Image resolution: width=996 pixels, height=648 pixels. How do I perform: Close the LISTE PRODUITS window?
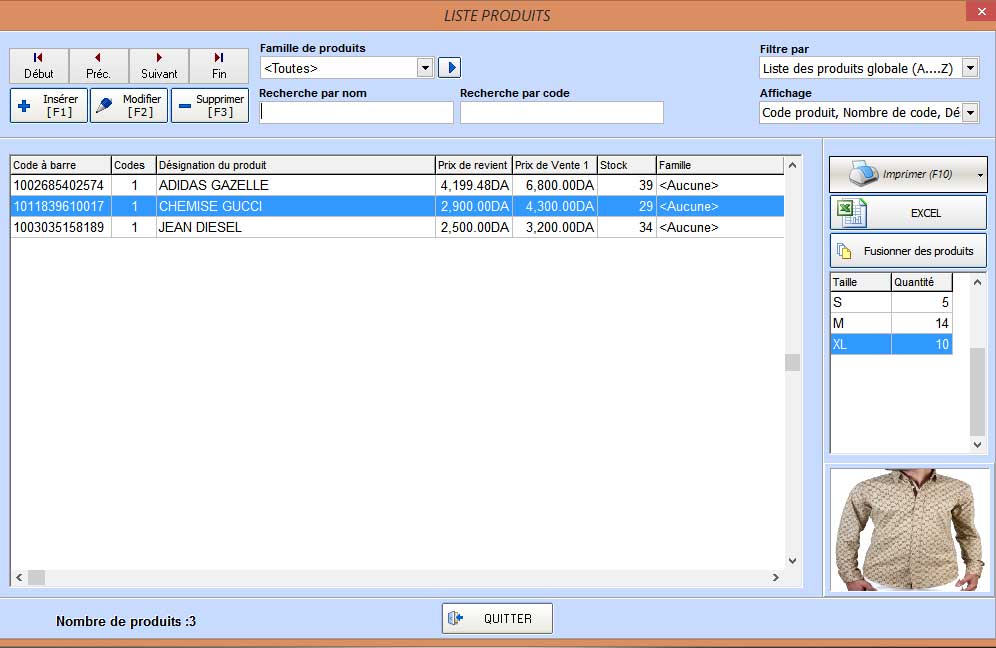click(x=981, y=11)
